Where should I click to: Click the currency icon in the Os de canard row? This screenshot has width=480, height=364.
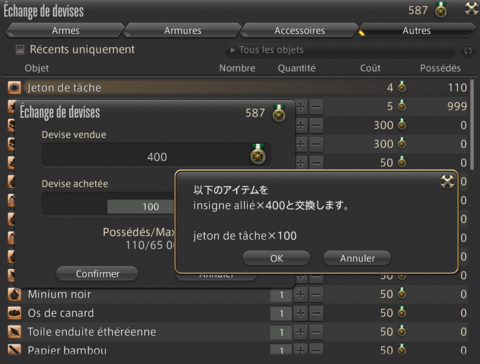click(402, 312)
